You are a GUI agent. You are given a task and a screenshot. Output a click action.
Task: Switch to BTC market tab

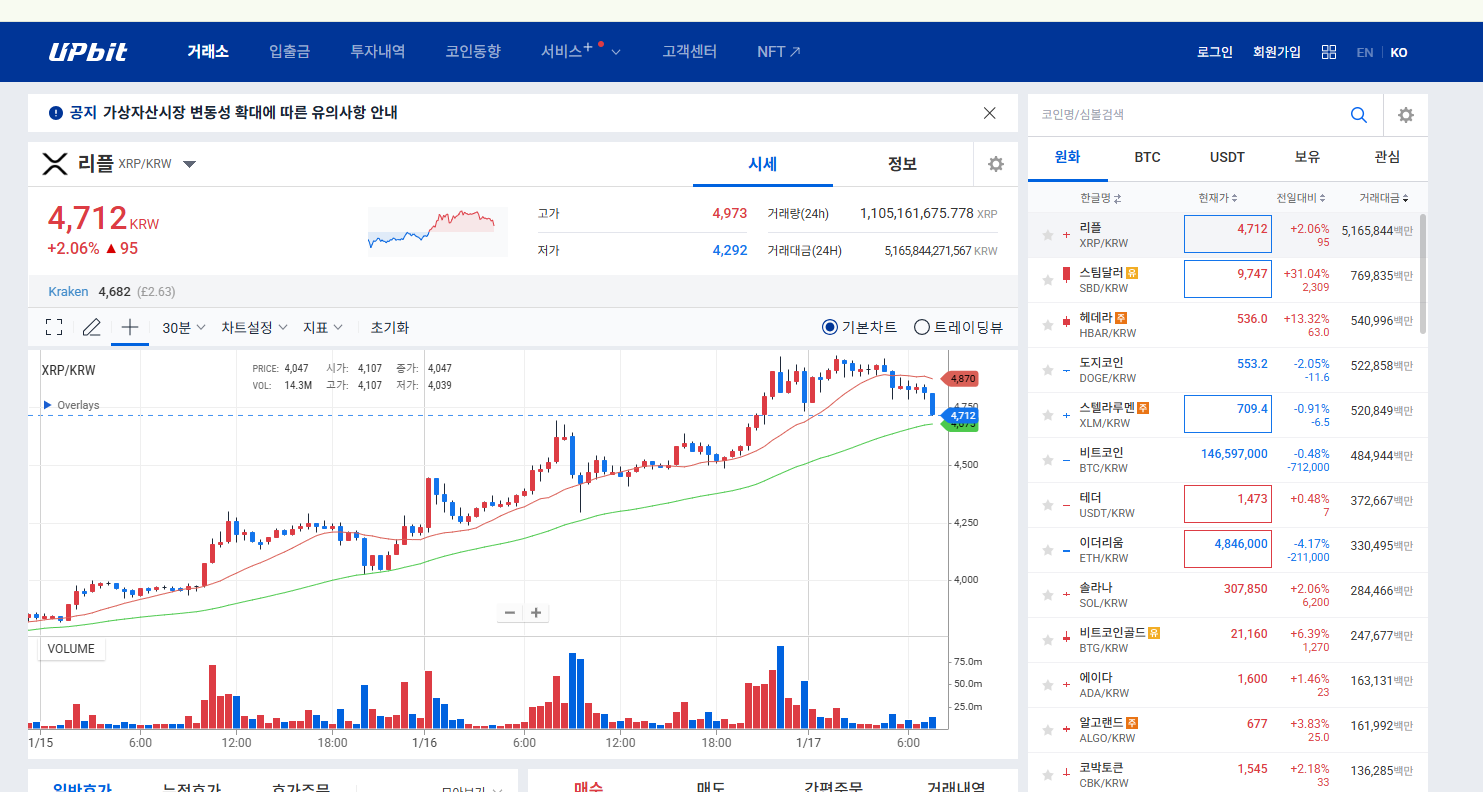pyautogui.click(x=1147, y=157)
